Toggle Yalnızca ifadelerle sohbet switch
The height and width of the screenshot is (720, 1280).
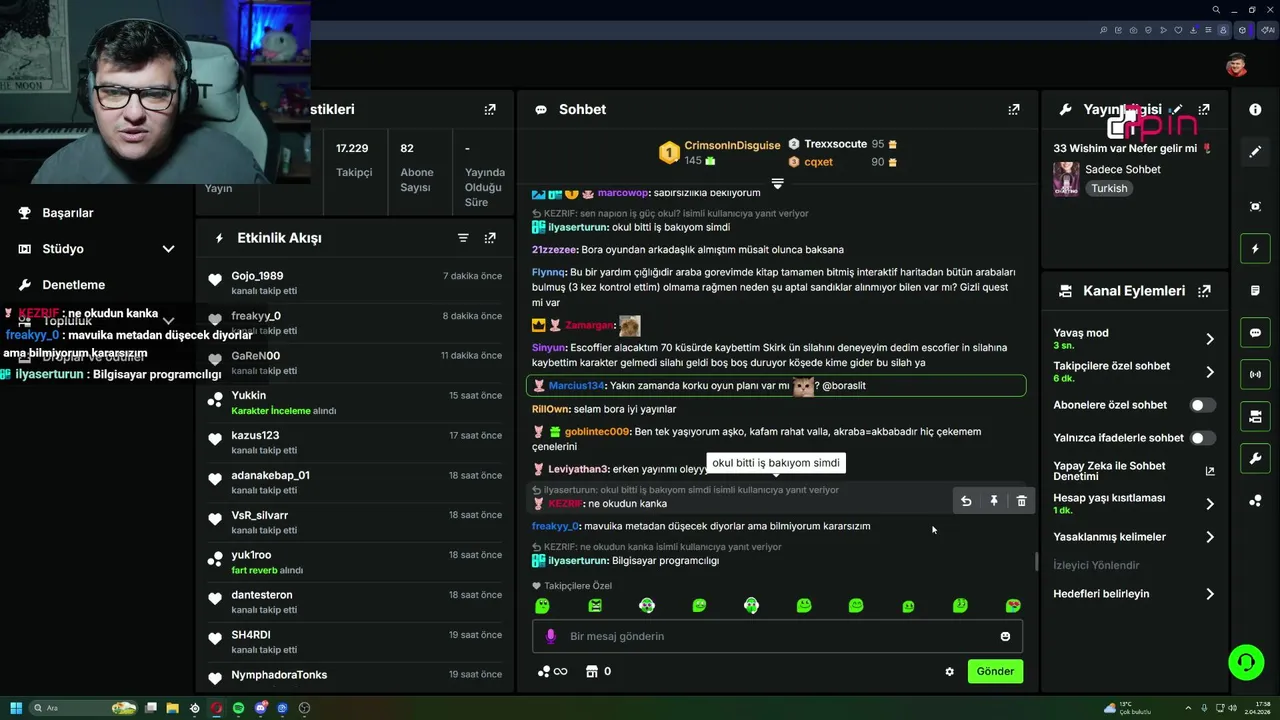(x=1203, y=438)
